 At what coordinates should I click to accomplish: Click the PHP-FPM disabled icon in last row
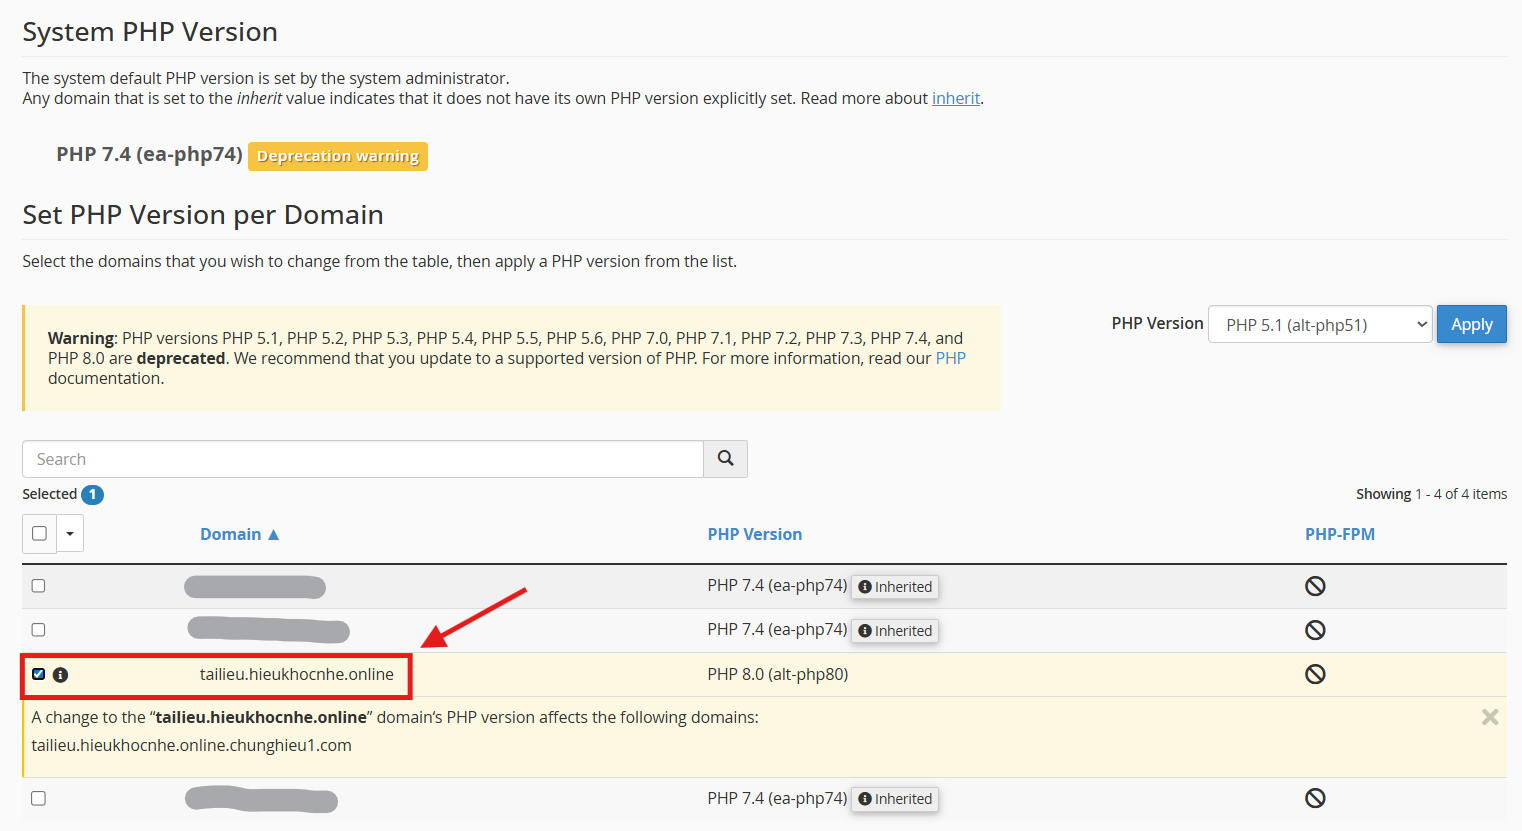[1315, 798]
